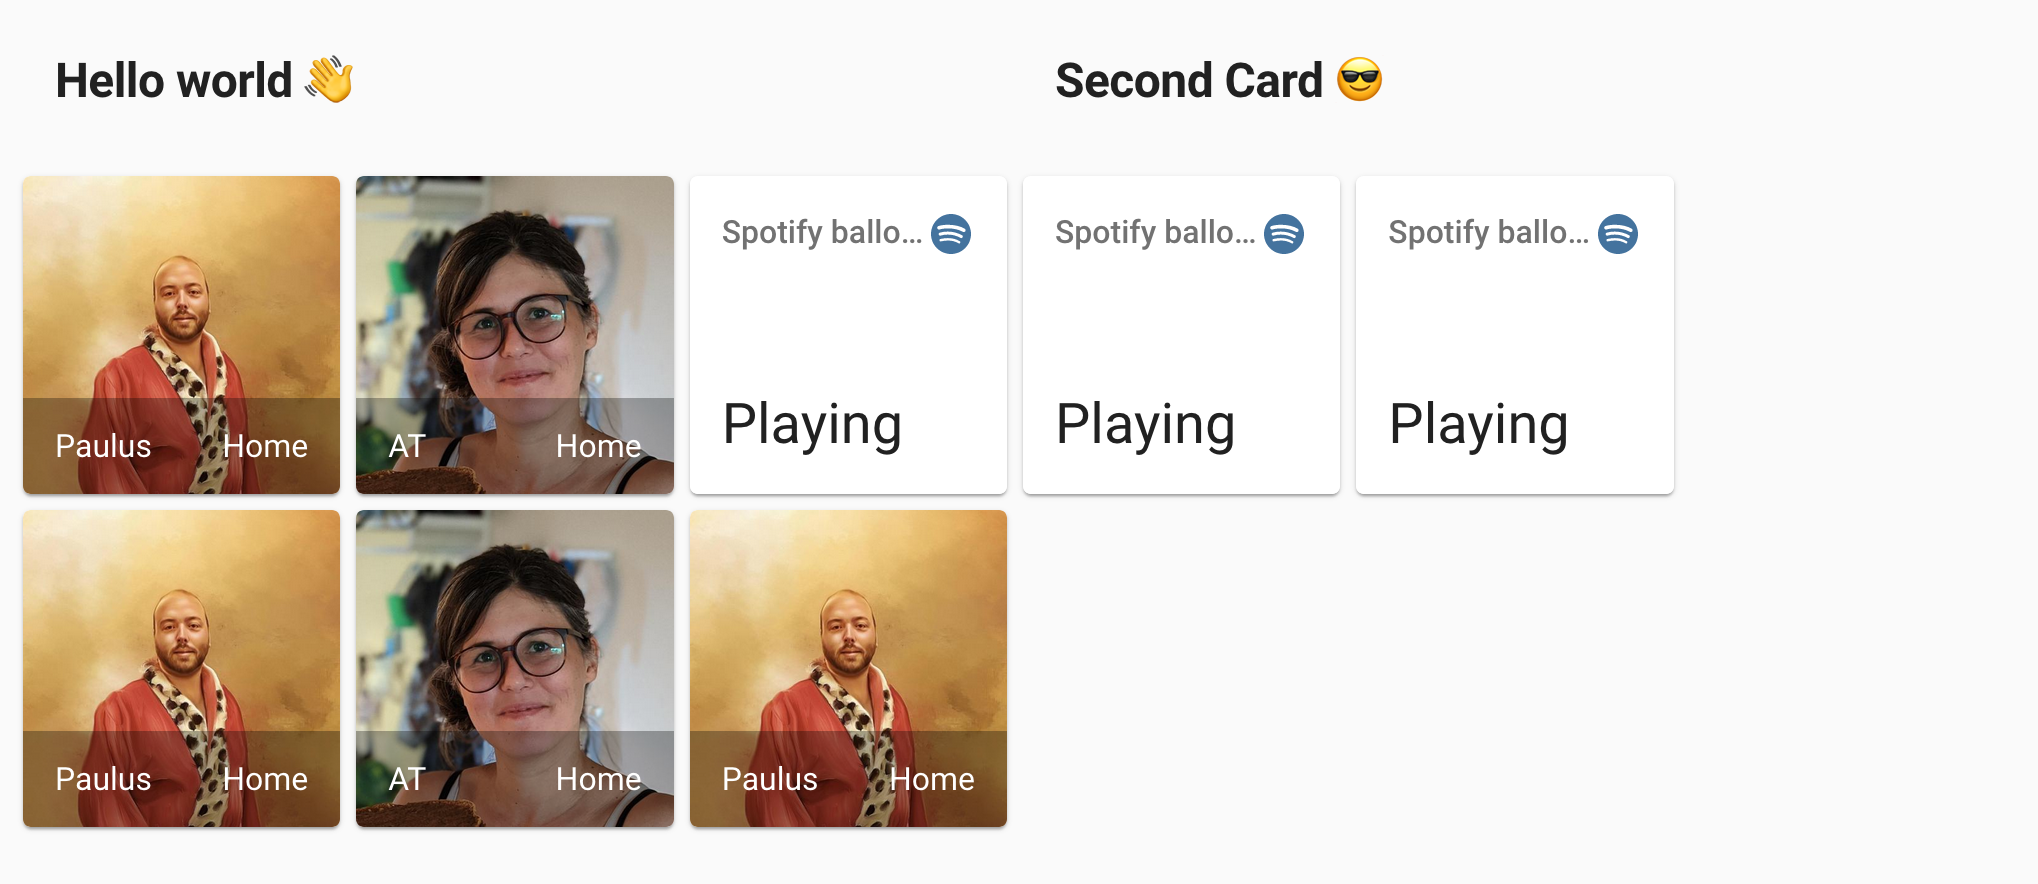The width and height of the screenshot is (2038, 884).
Task: Click the Playing state in the first Spotify card
Action: click(812, 425)
